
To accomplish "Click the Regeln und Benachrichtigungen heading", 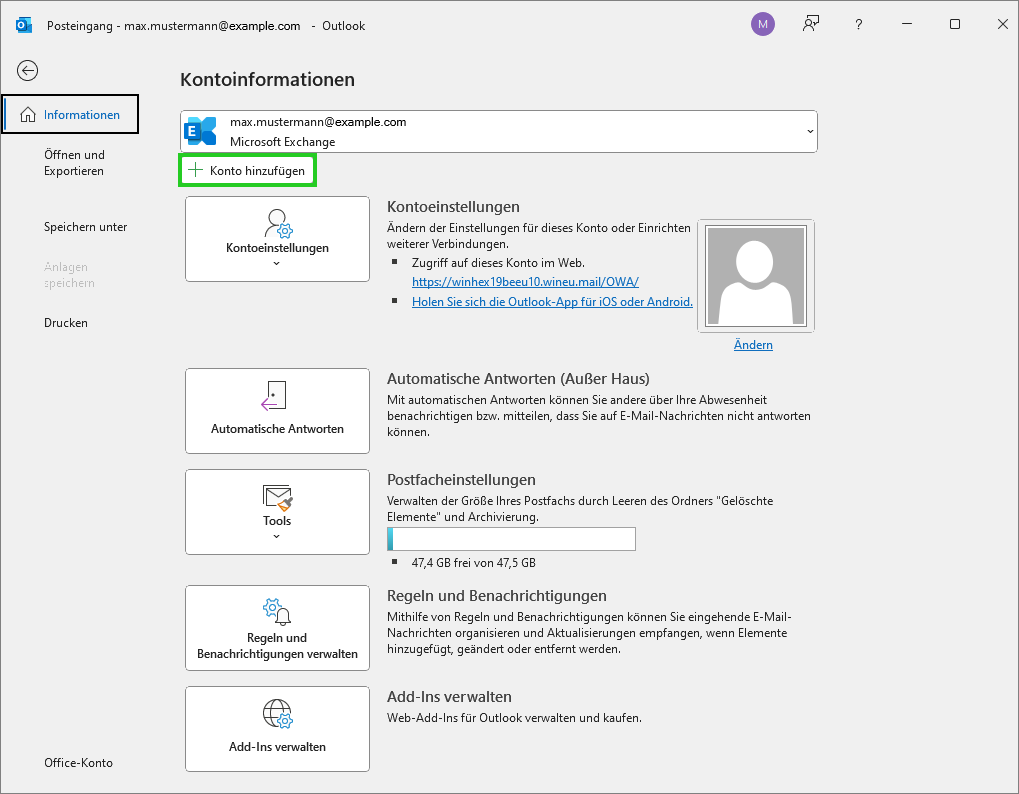I will coord(497,596).
